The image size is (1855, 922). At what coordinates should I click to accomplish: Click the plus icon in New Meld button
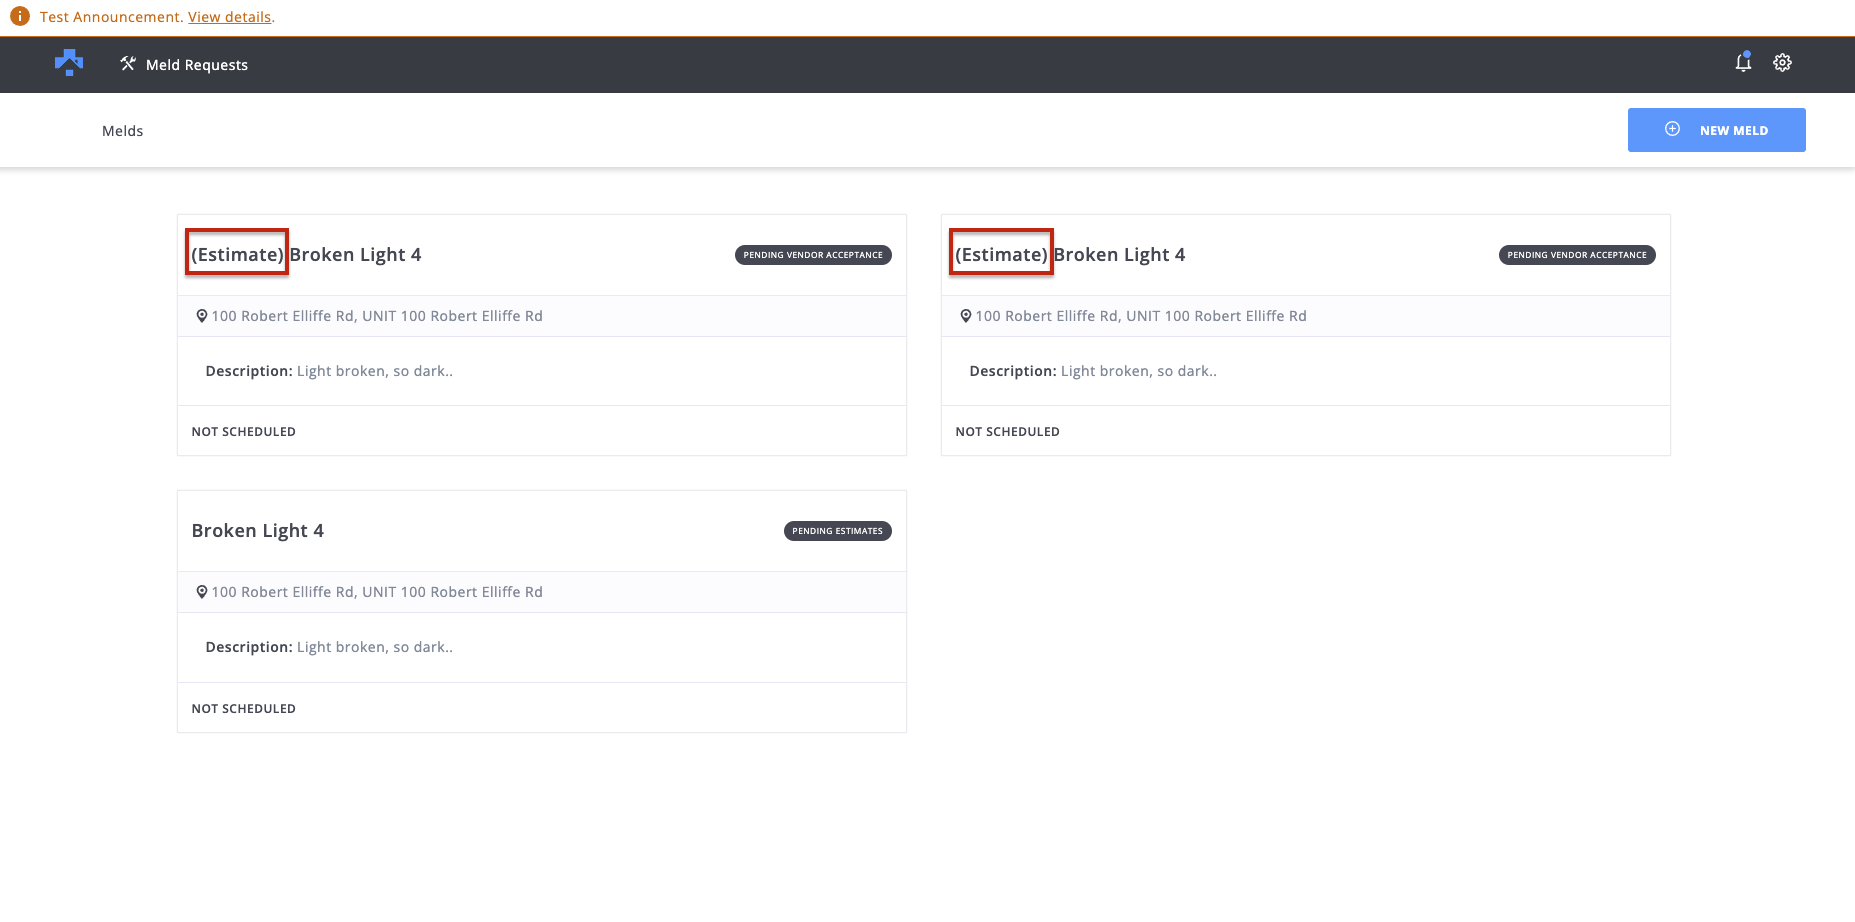coord(1672,129)
